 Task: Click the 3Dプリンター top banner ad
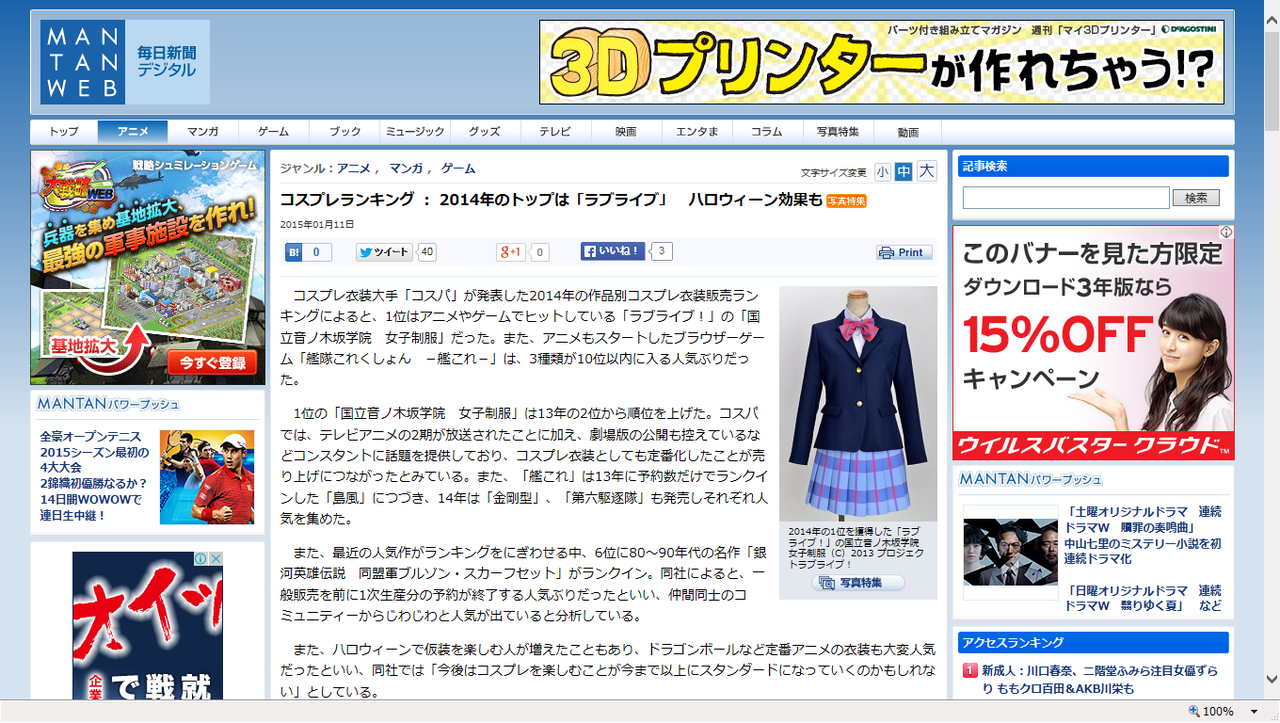coord(882,62)
